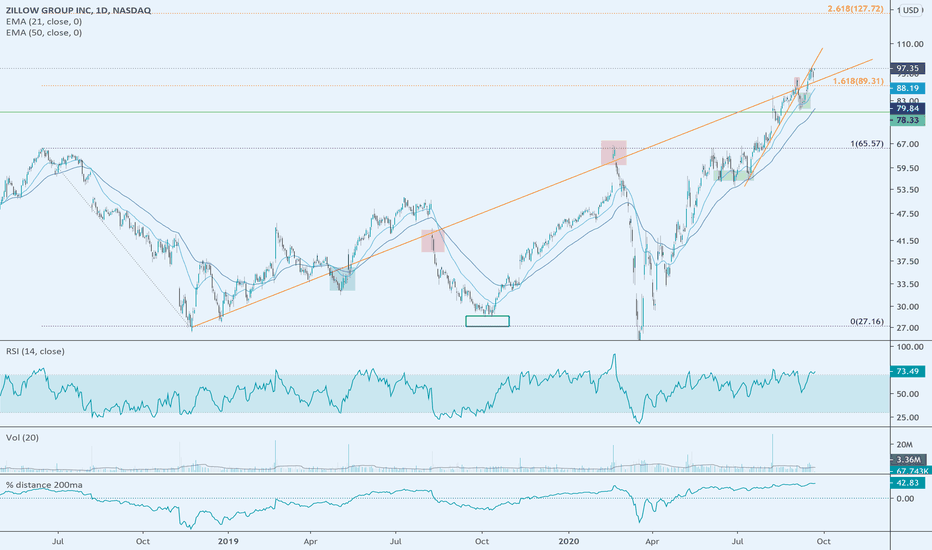Click the 0.00 distance scale label
The height and width of the screenshot is (550, 932).
[905, 499]
